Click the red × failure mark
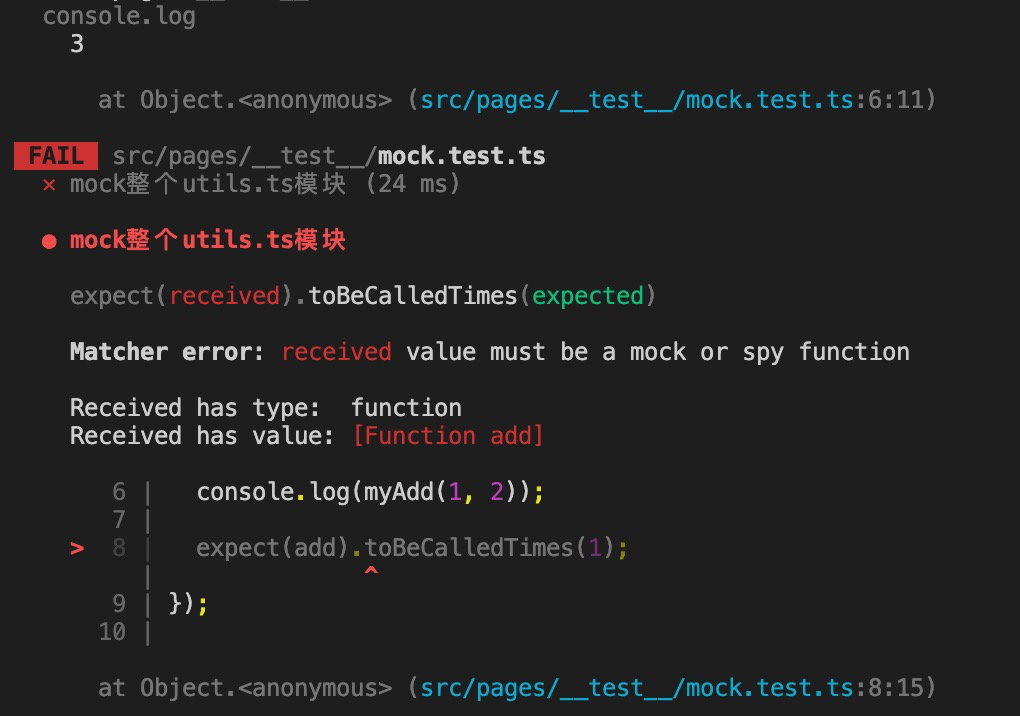1020x716 pixels. 49,185
